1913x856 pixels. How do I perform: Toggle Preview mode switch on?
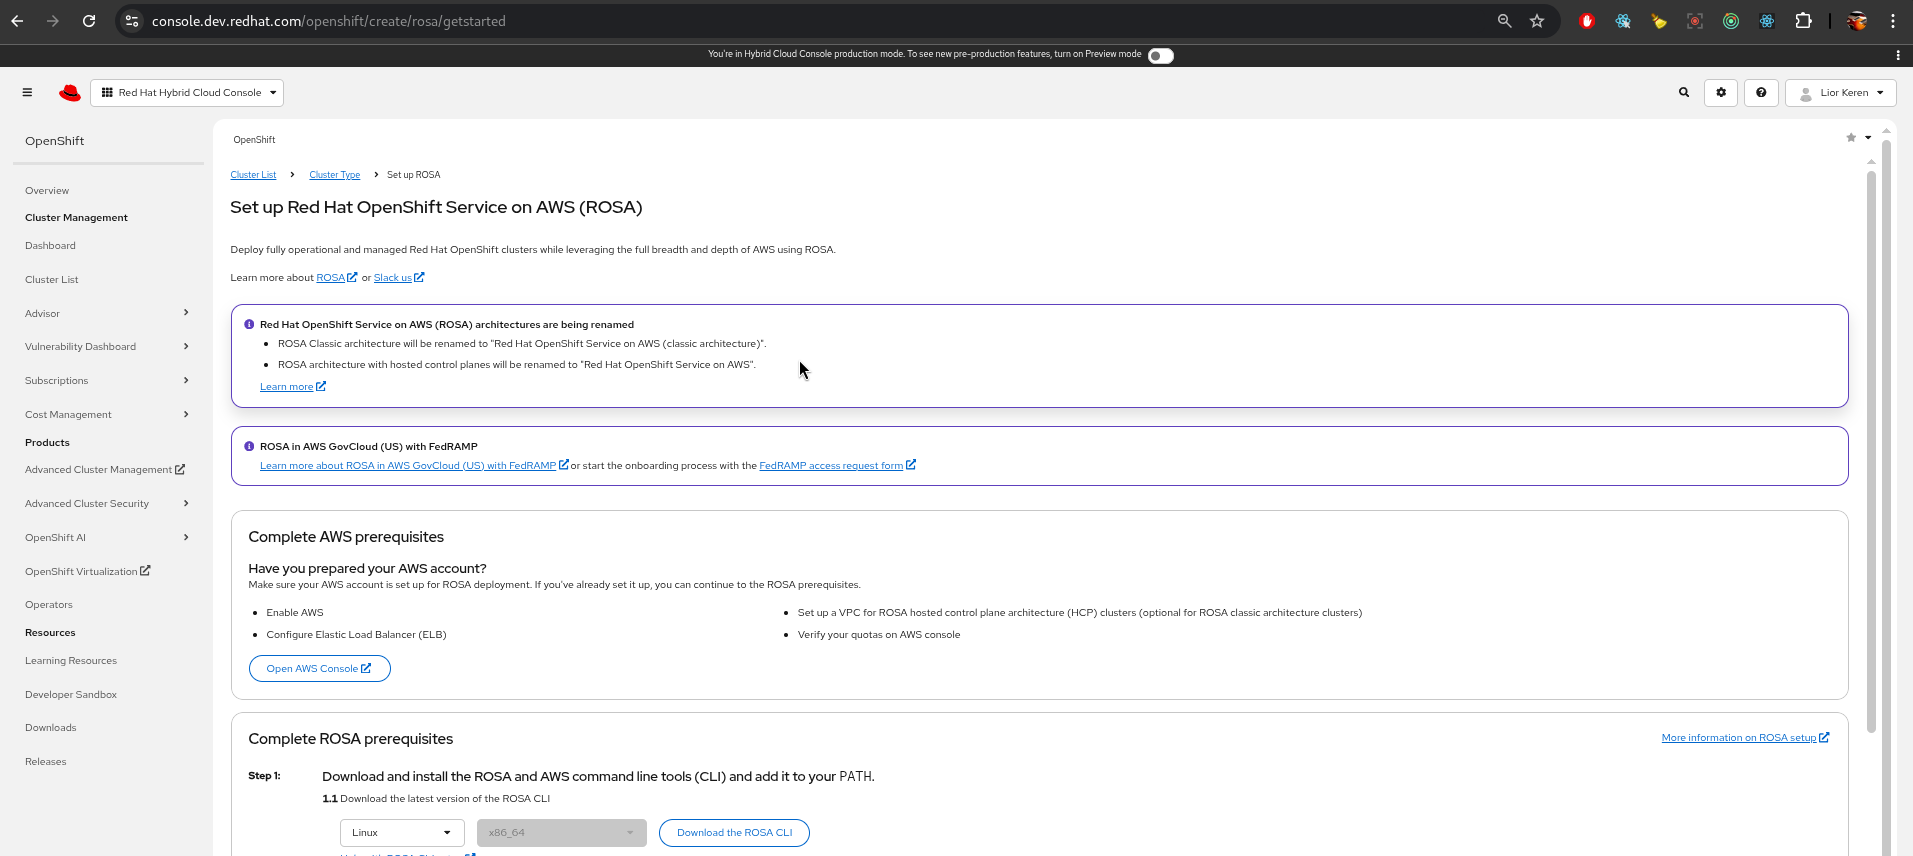click(x=1160, y=55)
